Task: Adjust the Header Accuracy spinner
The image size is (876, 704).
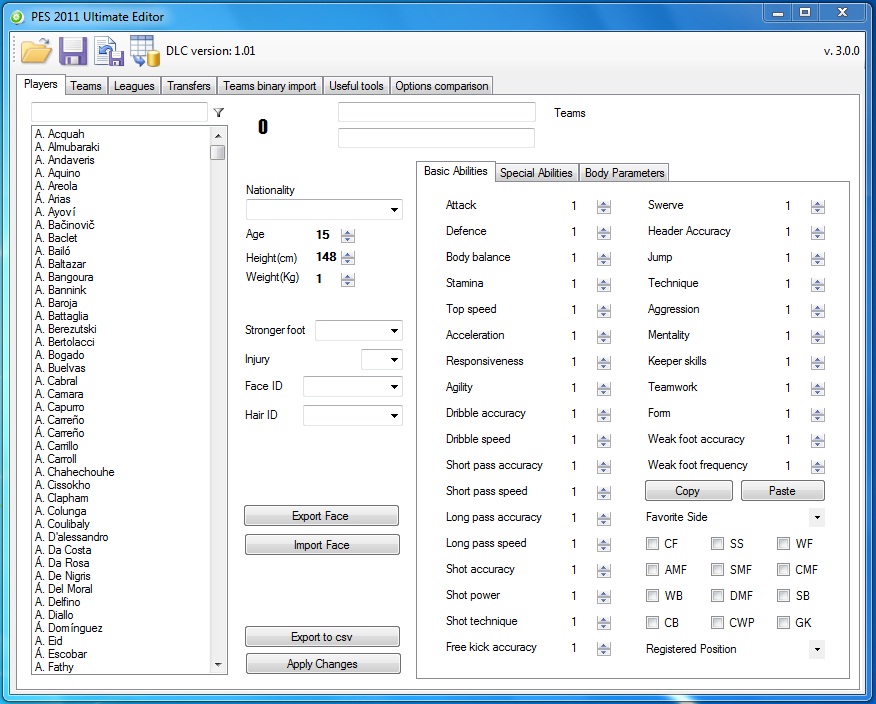Action: [x=817, y=232]
